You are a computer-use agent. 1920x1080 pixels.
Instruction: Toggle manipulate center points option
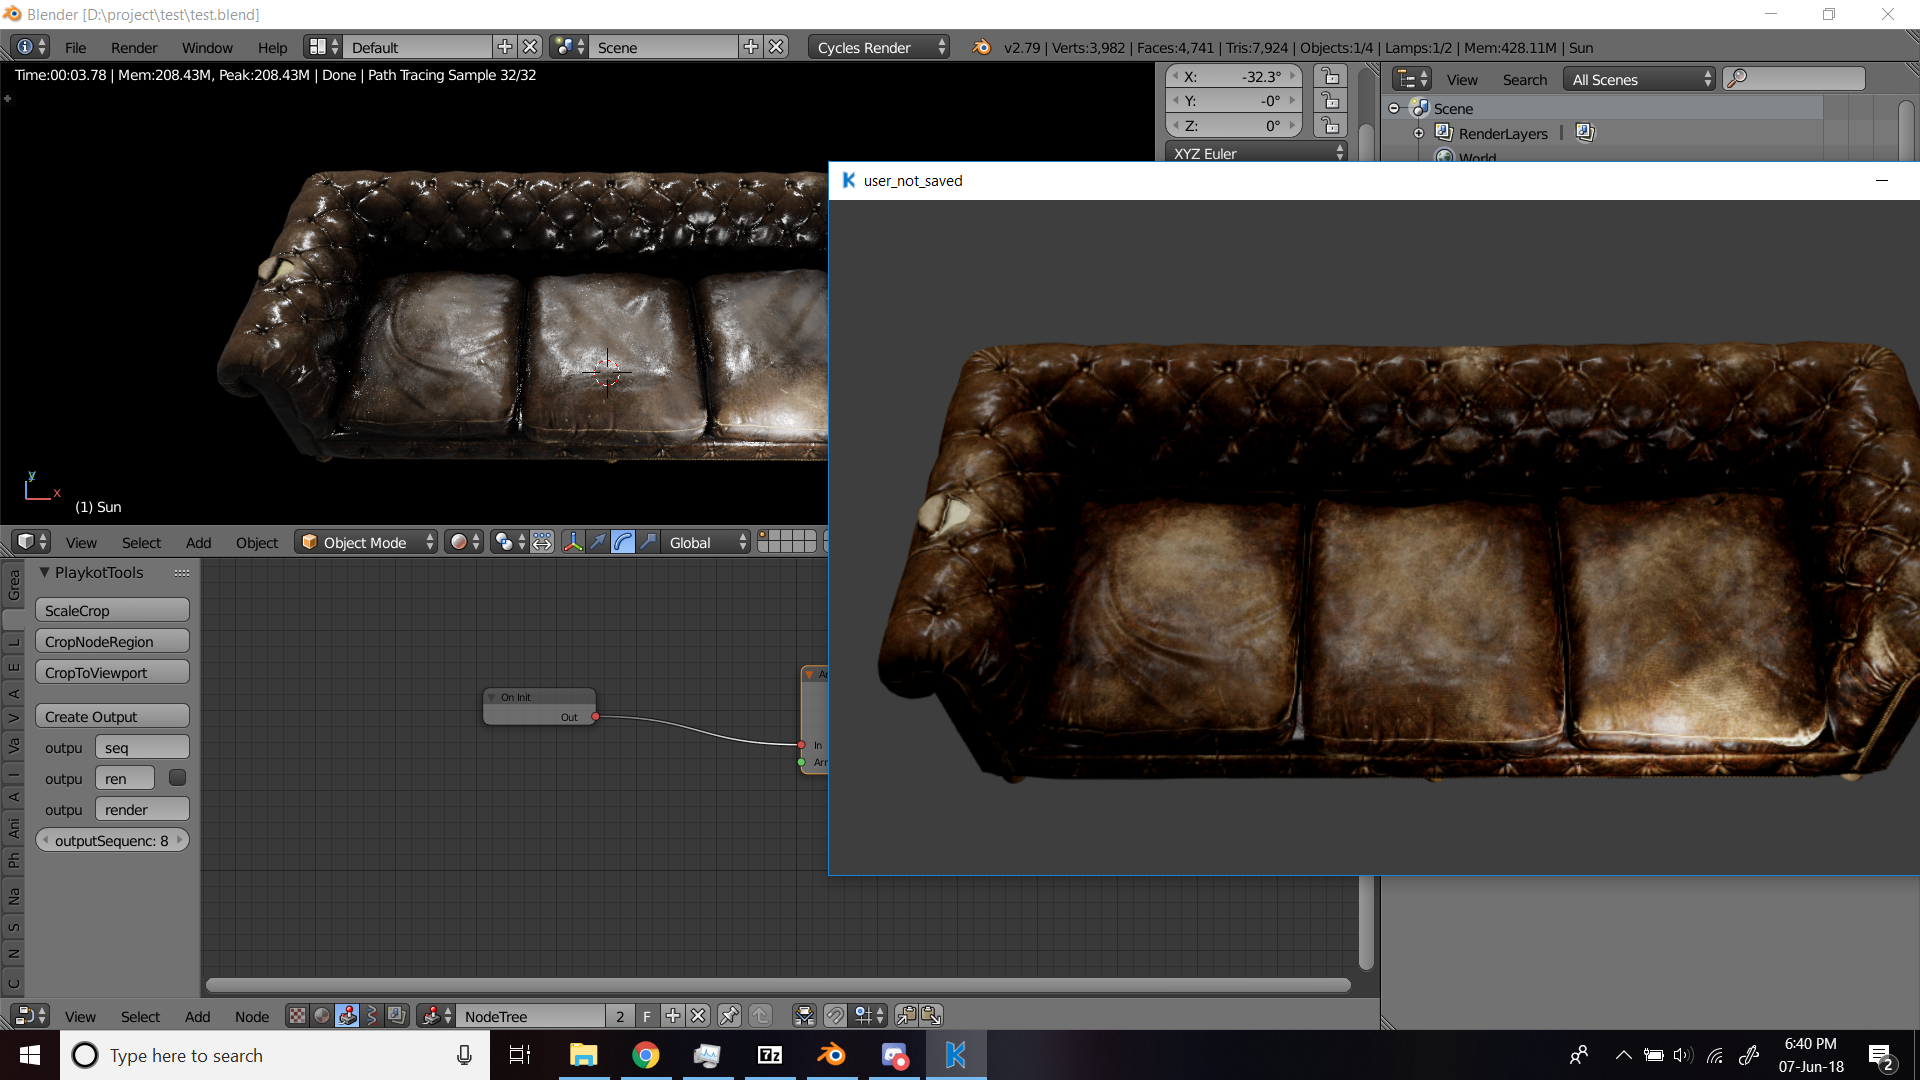pyautogui.click(x=542, y=542)
